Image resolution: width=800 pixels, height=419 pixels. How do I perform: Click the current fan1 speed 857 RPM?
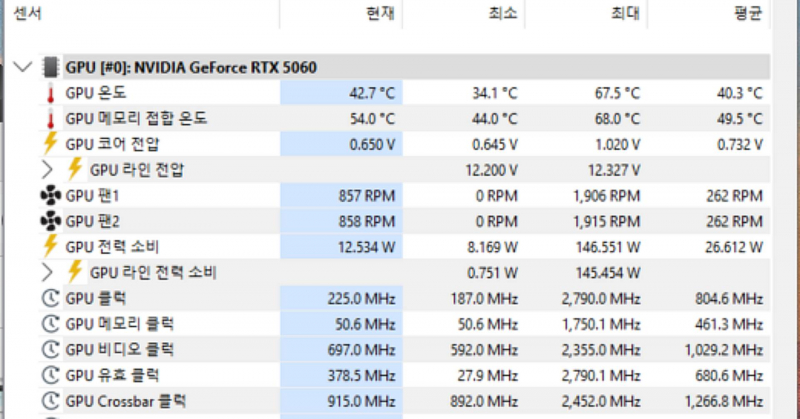[367, 196]
